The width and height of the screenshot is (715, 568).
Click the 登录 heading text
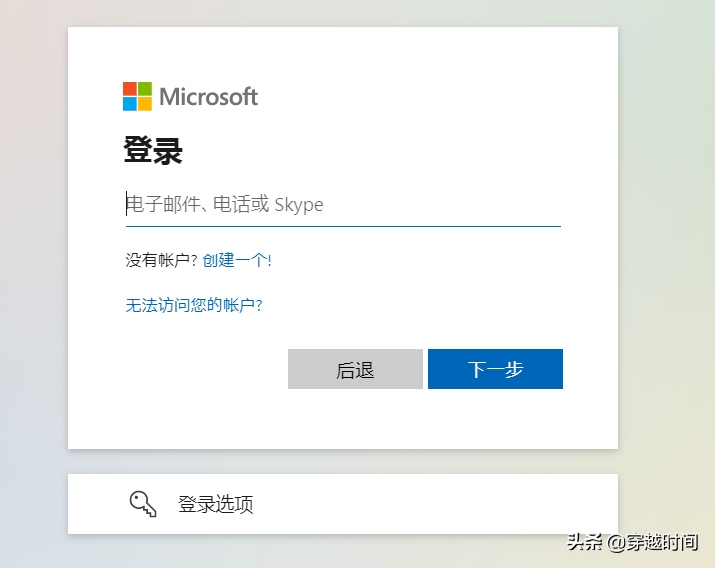153,150
